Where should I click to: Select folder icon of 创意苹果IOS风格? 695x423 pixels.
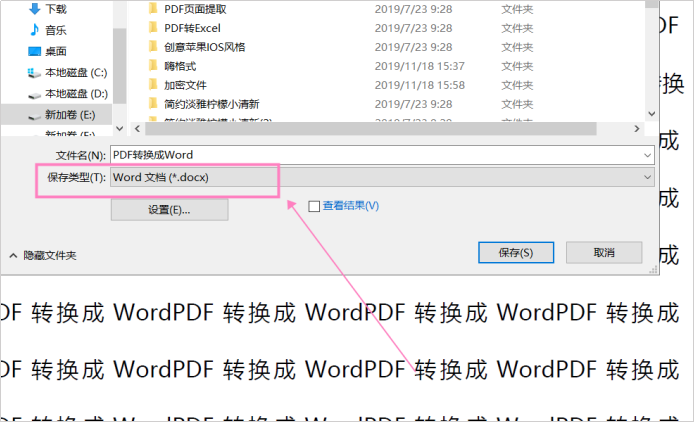[x=153, y=47]
